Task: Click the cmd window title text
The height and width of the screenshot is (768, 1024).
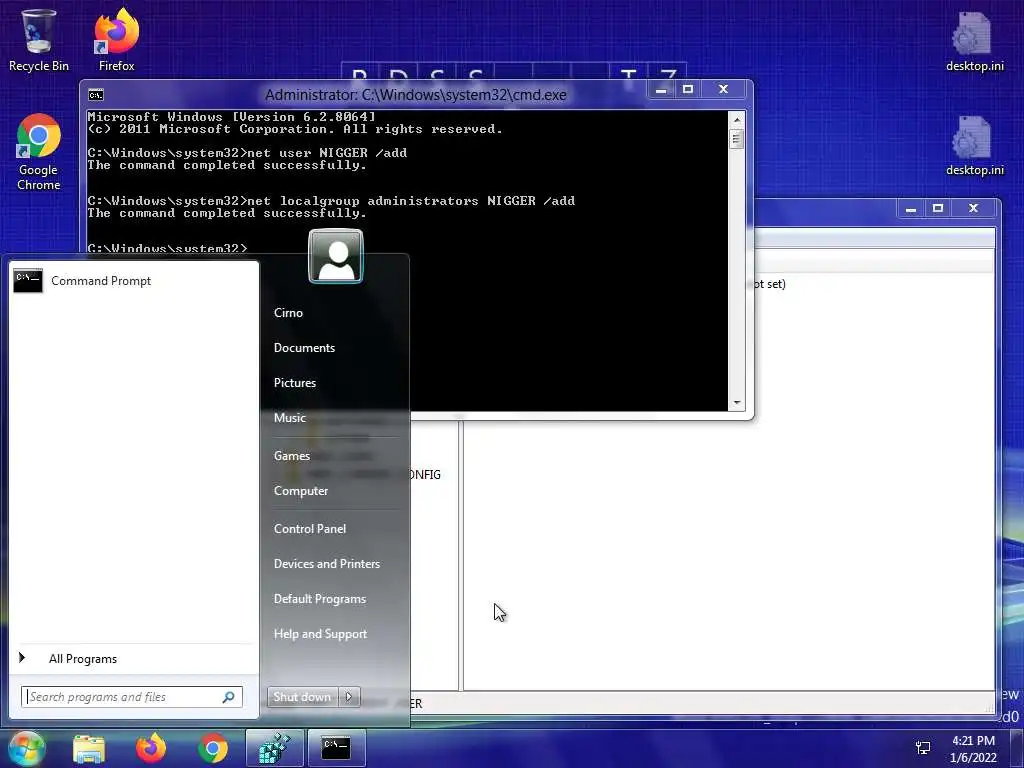Action: click(x=416, y=95)
